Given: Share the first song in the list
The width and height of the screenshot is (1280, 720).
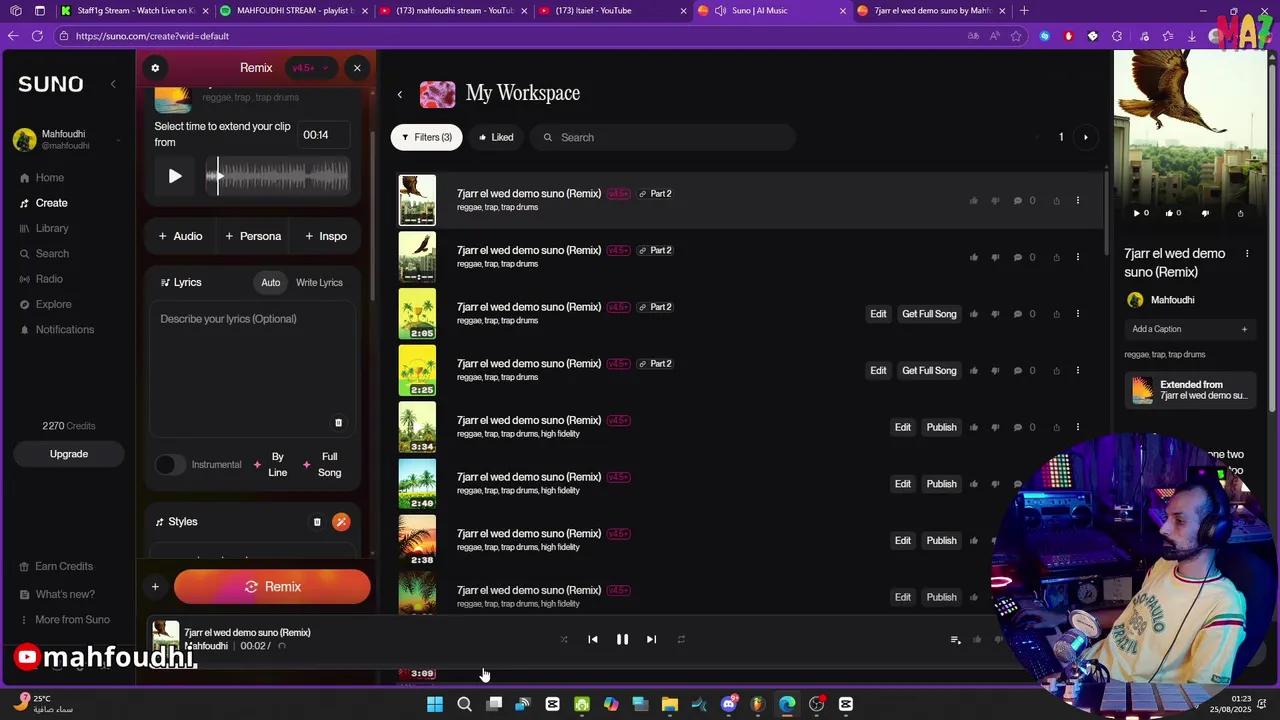Looking at the screenshot, I should pyautogui.click(x=1056, y=201).
